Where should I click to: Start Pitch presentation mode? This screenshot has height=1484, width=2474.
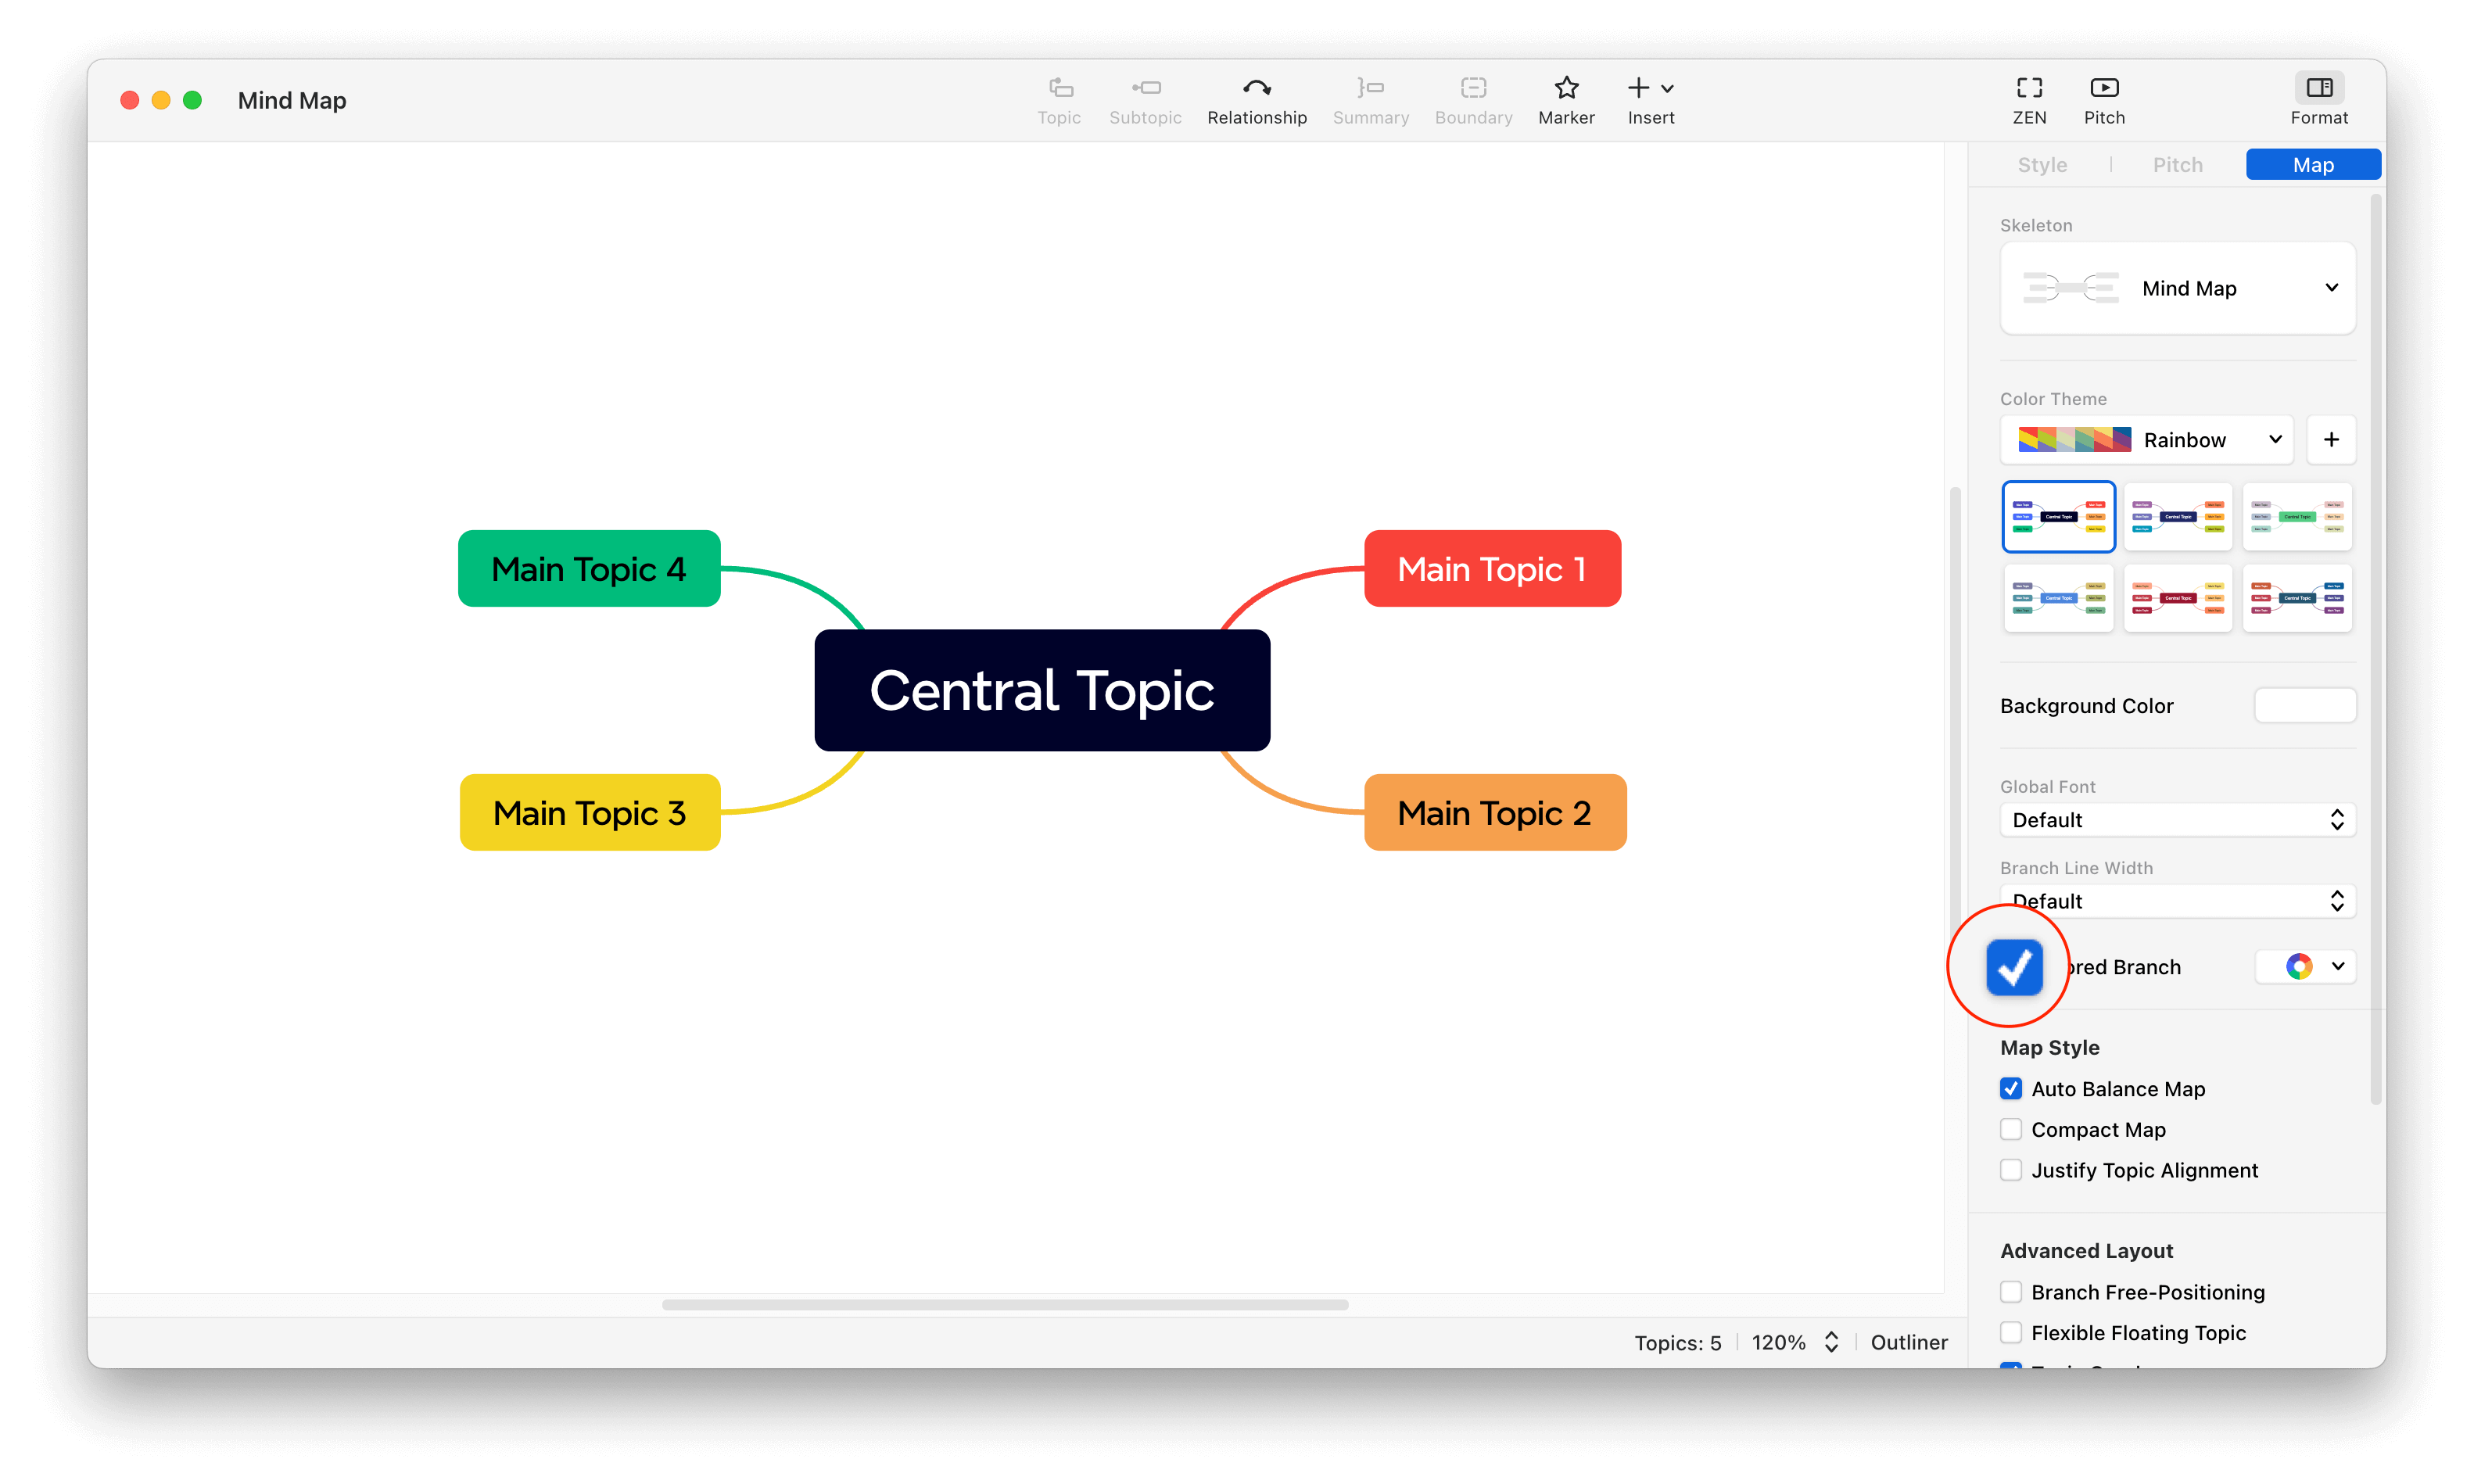(2104, 100)
